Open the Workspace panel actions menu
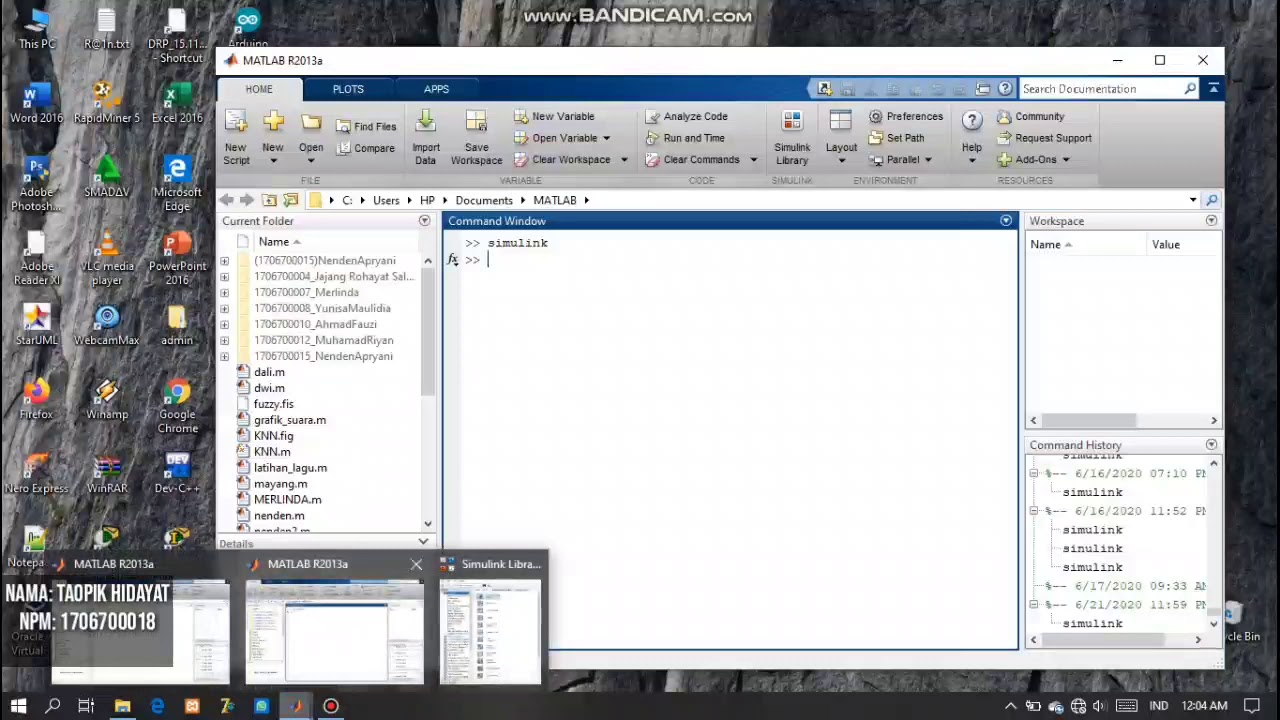The height and width of the screenshot is (720, 1280). (1211, 221)
